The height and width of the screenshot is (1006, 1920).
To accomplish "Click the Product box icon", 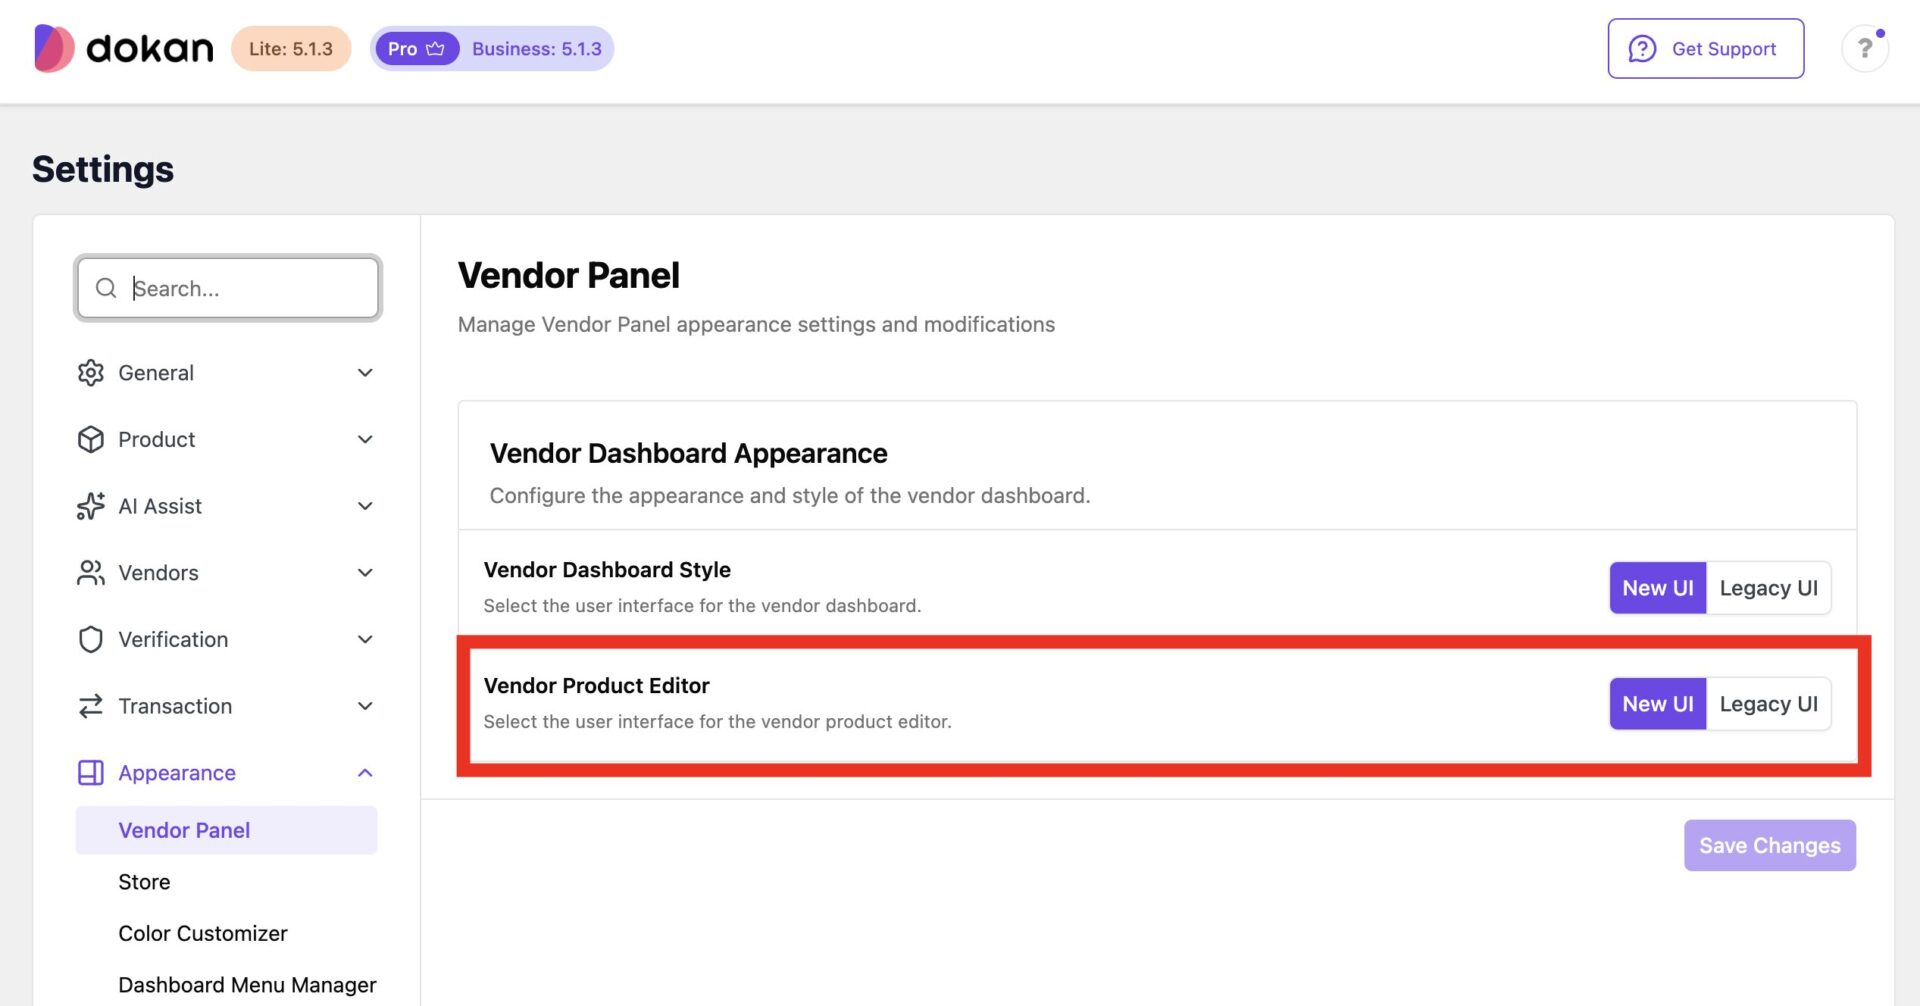I will coord(91,440).
